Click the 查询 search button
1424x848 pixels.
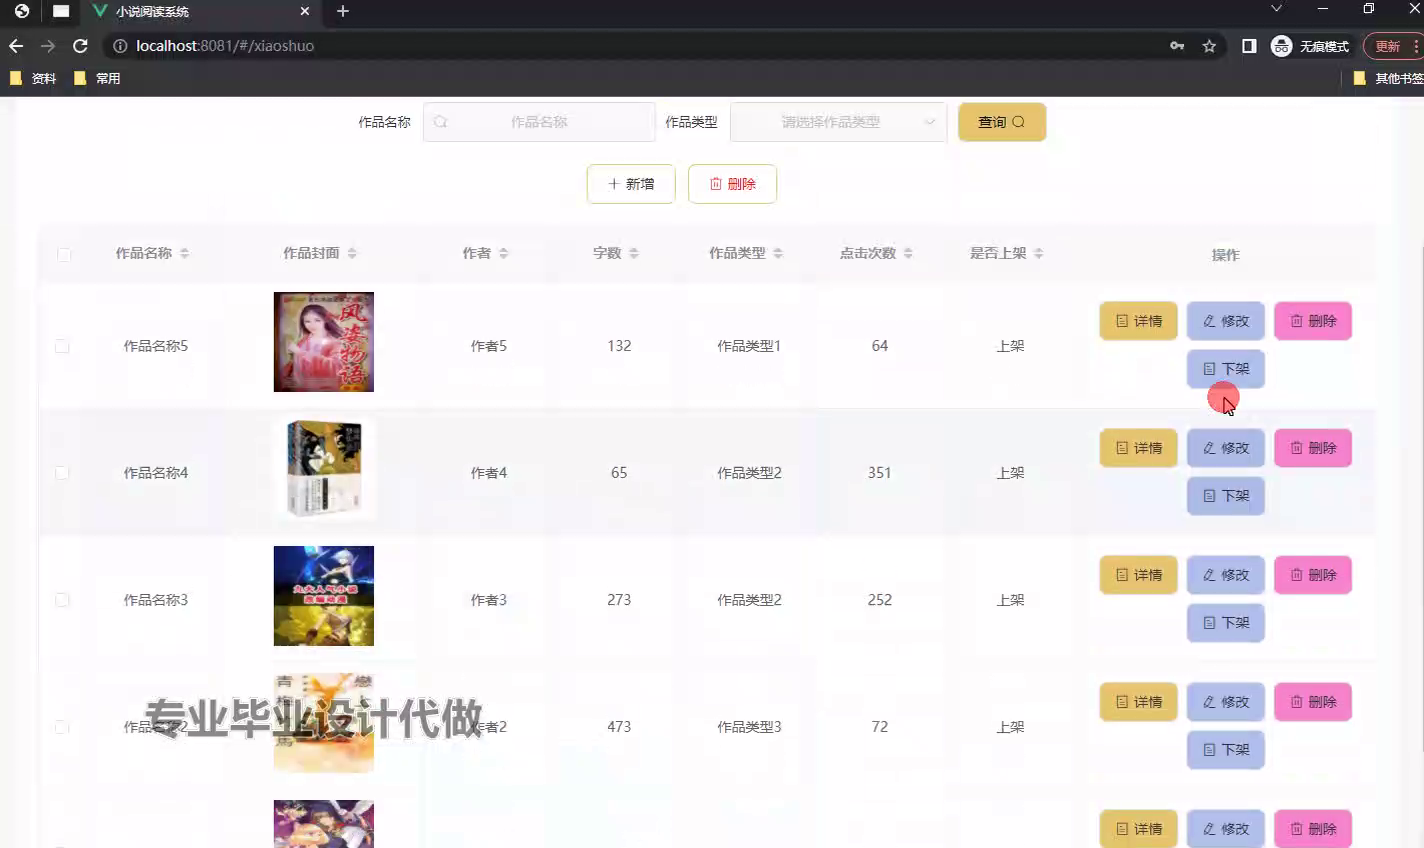(1002, 122)
